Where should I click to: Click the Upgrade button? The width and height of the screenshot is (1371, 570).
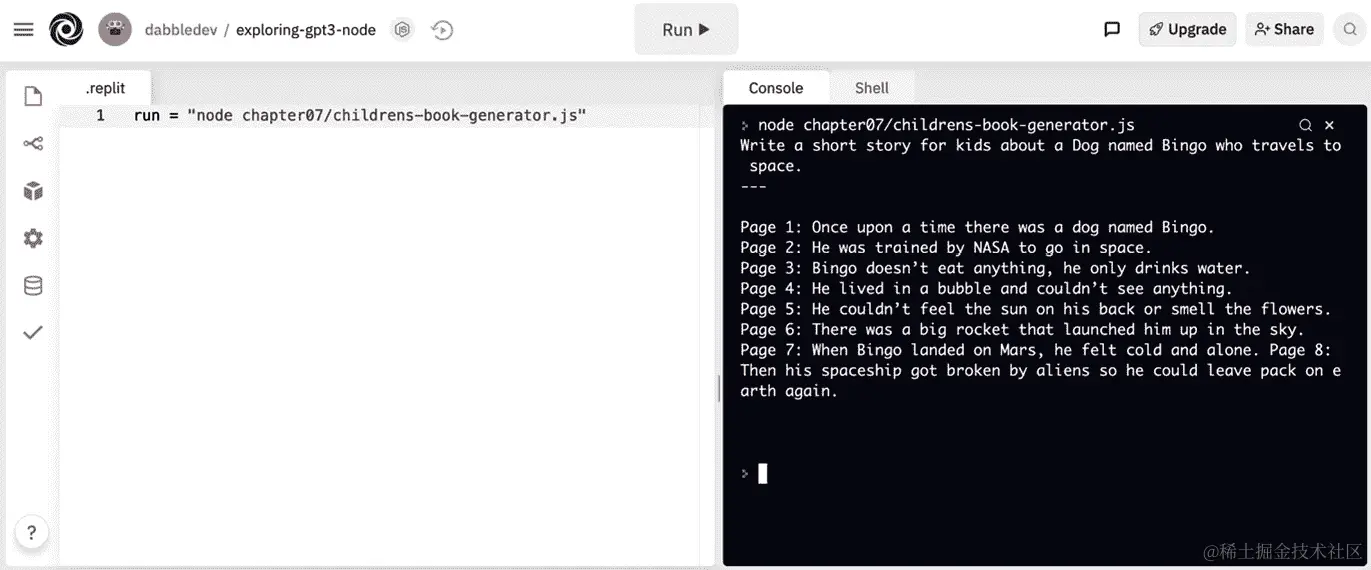point(1187,29)
